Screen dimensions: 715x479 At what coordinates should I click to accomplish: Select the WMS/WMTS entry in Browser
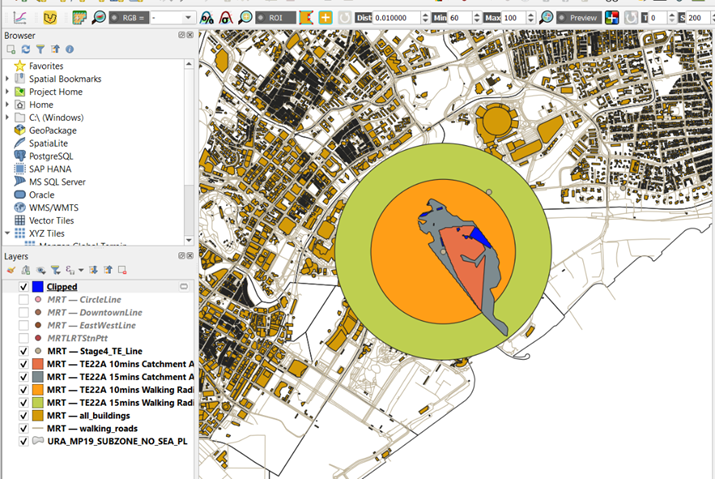(x=51, y=207)
